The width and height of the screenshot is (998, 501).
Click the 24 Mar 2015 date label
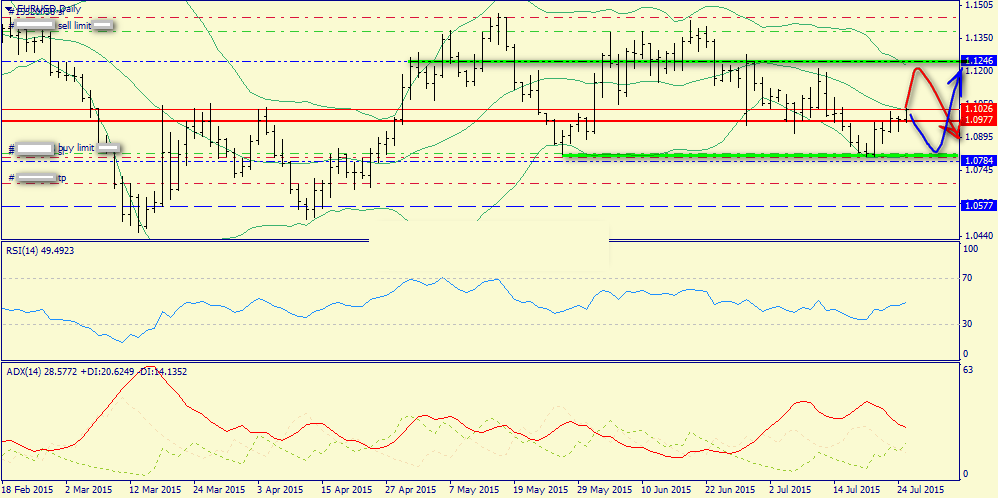click(219, 490)
